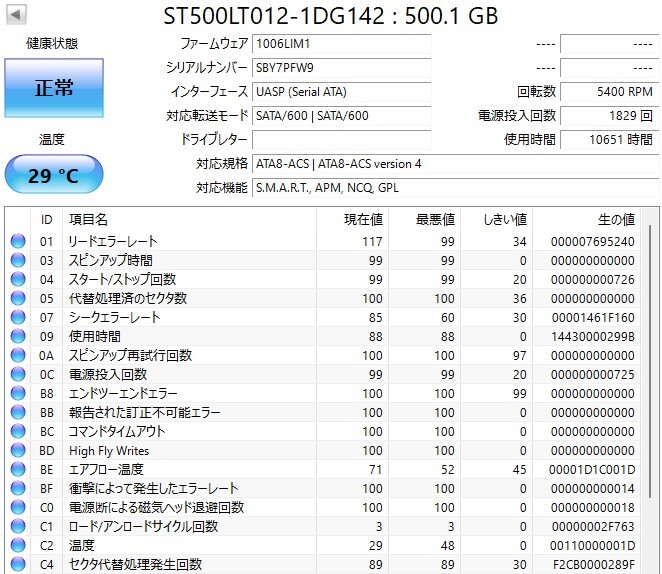Click status icon for C1 ロード/アンロードサイクル回数
This screenshot has width=662, height=574.
[18, 526]
